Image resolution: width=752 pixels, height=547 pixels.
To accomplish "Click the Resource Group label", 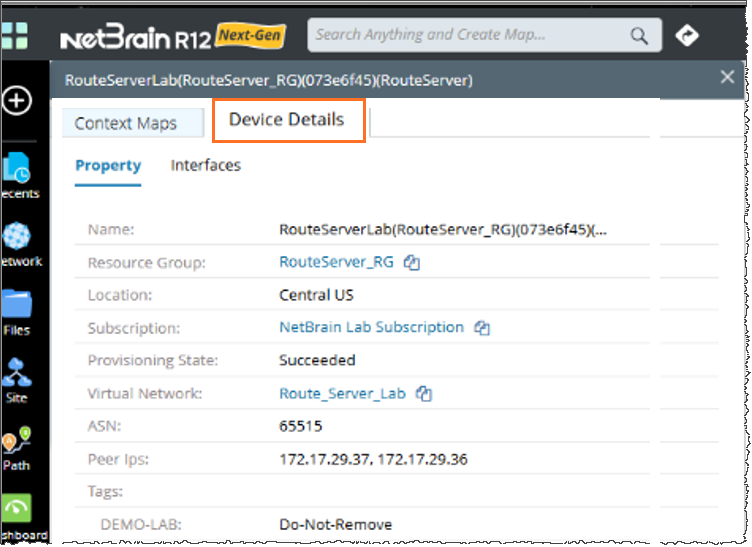I will [146, 263].
